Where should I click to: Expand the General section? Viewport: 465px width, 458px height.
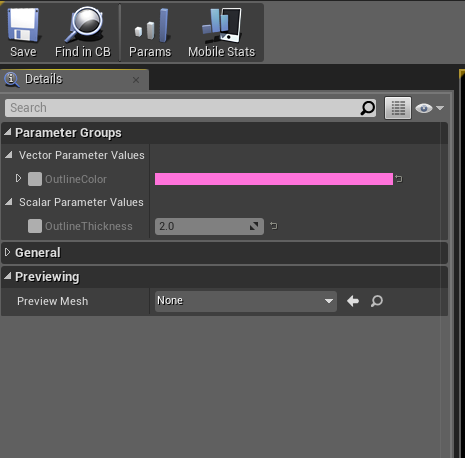(8, 252)
